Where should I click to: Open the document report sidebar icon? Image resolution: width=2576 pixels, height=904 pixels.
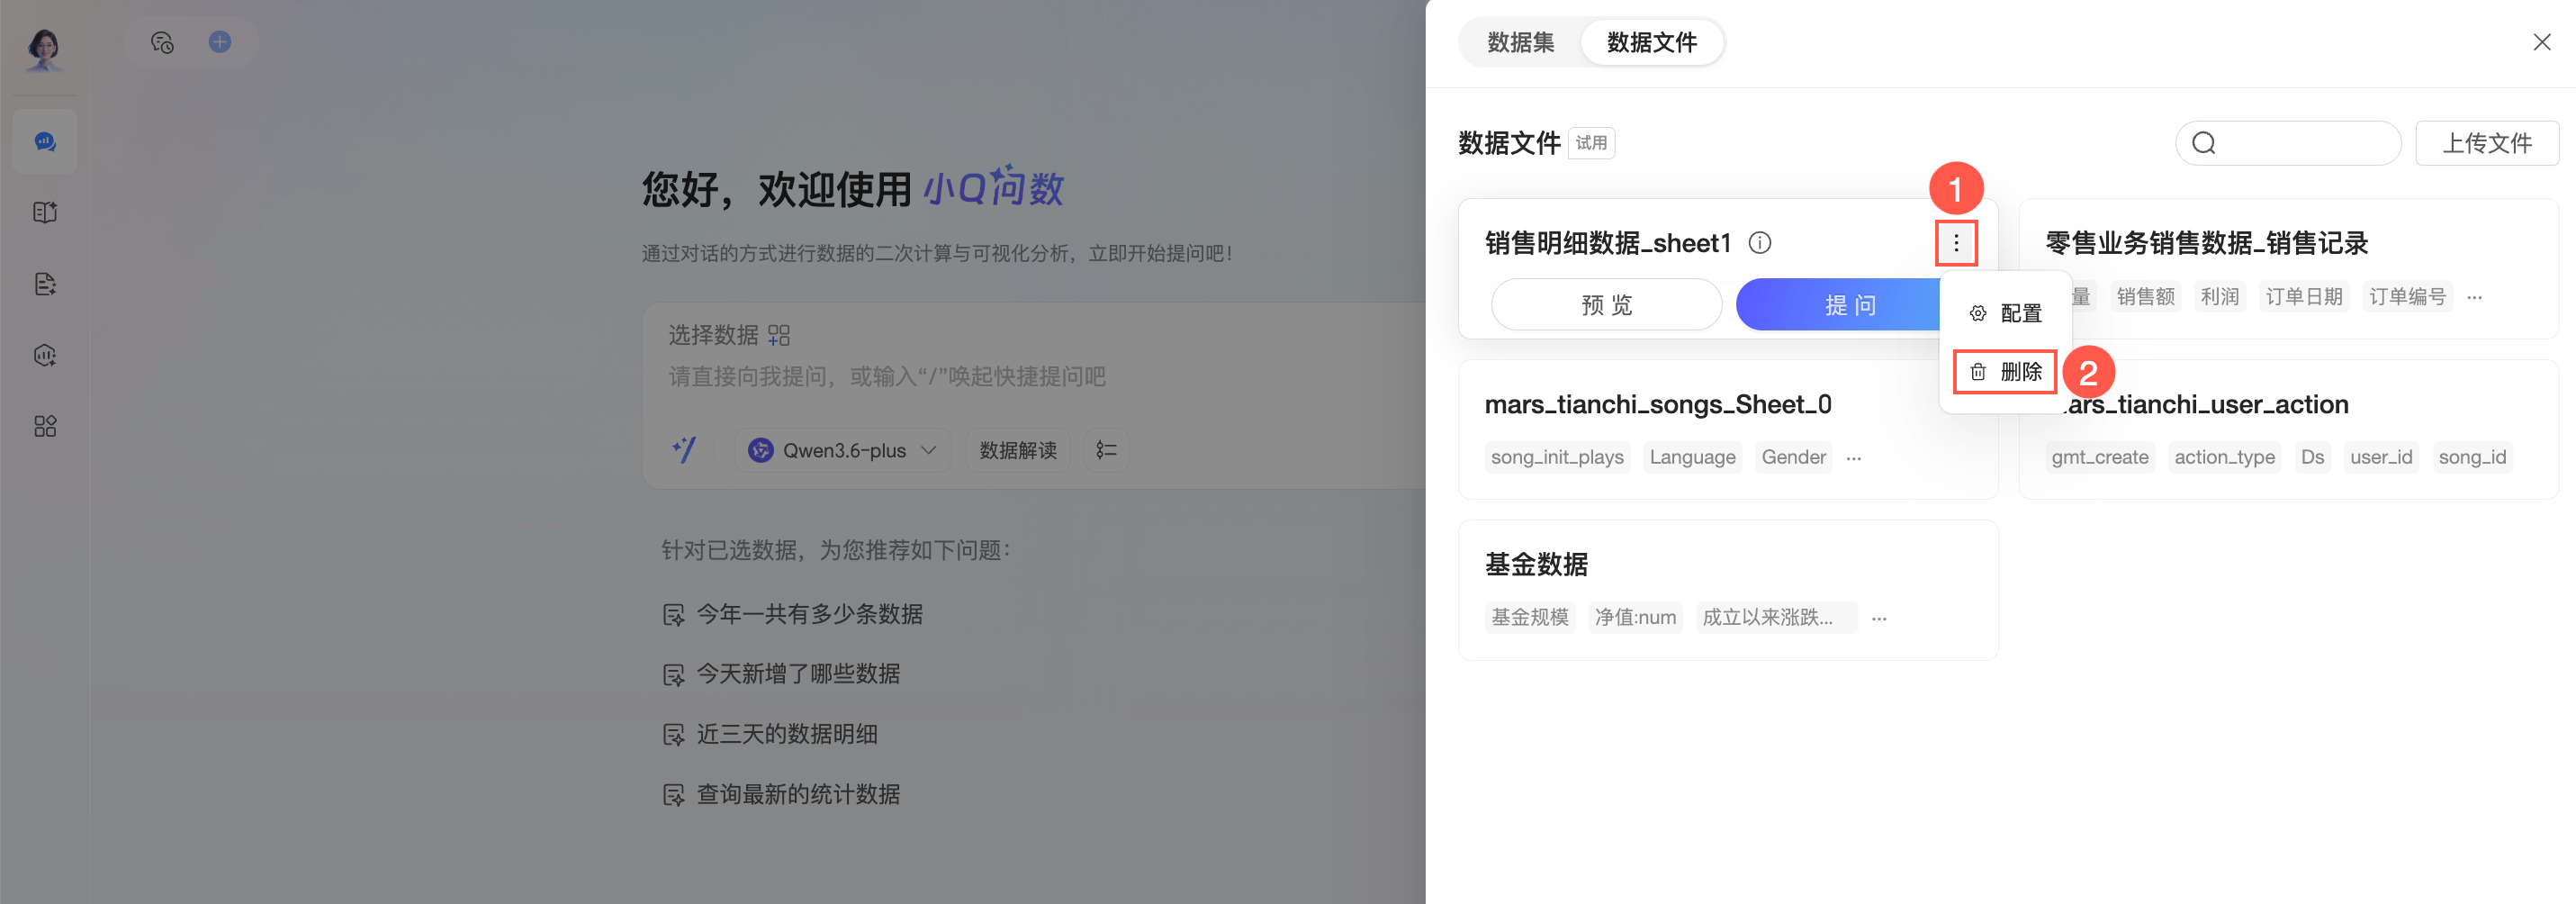pyautogui.click(x=45, y=284)
